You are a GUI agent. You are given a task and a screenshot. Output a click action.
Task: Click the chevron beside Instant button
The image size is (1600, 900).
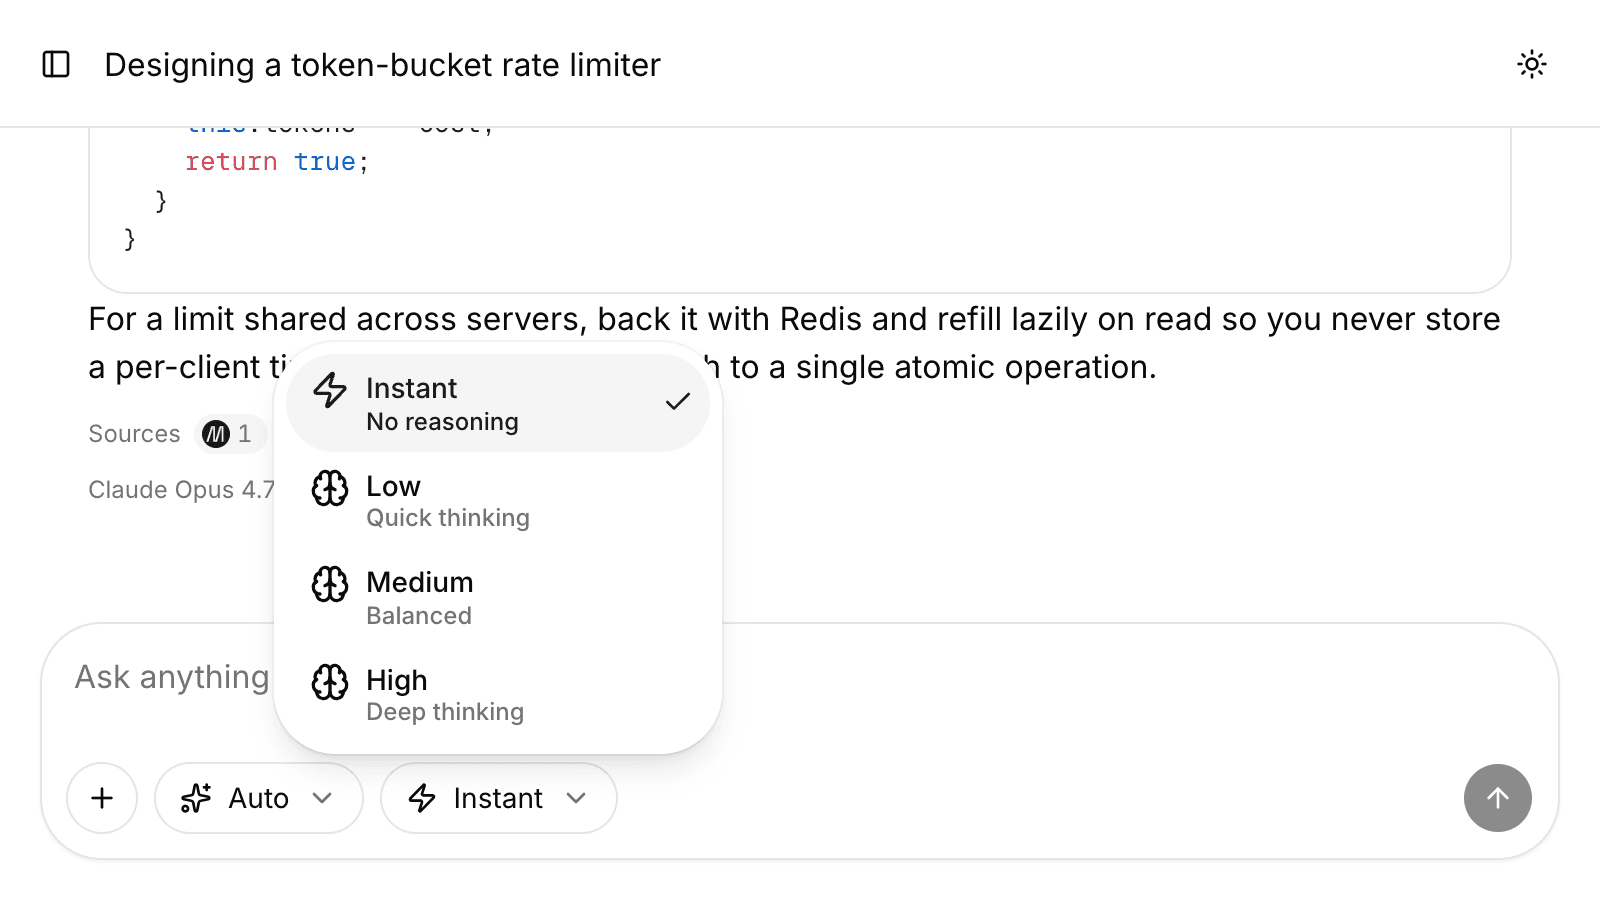click(576, 798)
